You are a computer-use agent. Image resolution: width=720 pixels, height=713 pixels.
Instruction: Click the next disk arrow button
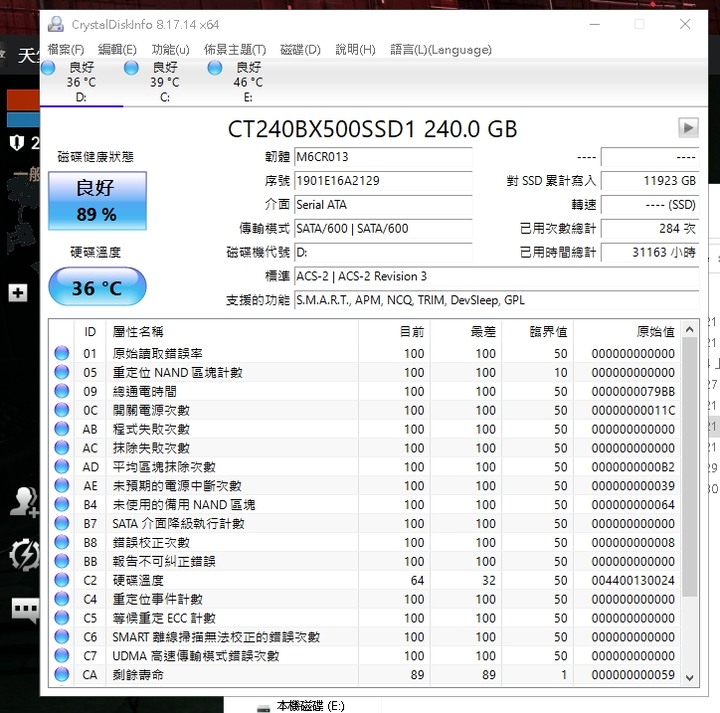click(x=688, y=128)
